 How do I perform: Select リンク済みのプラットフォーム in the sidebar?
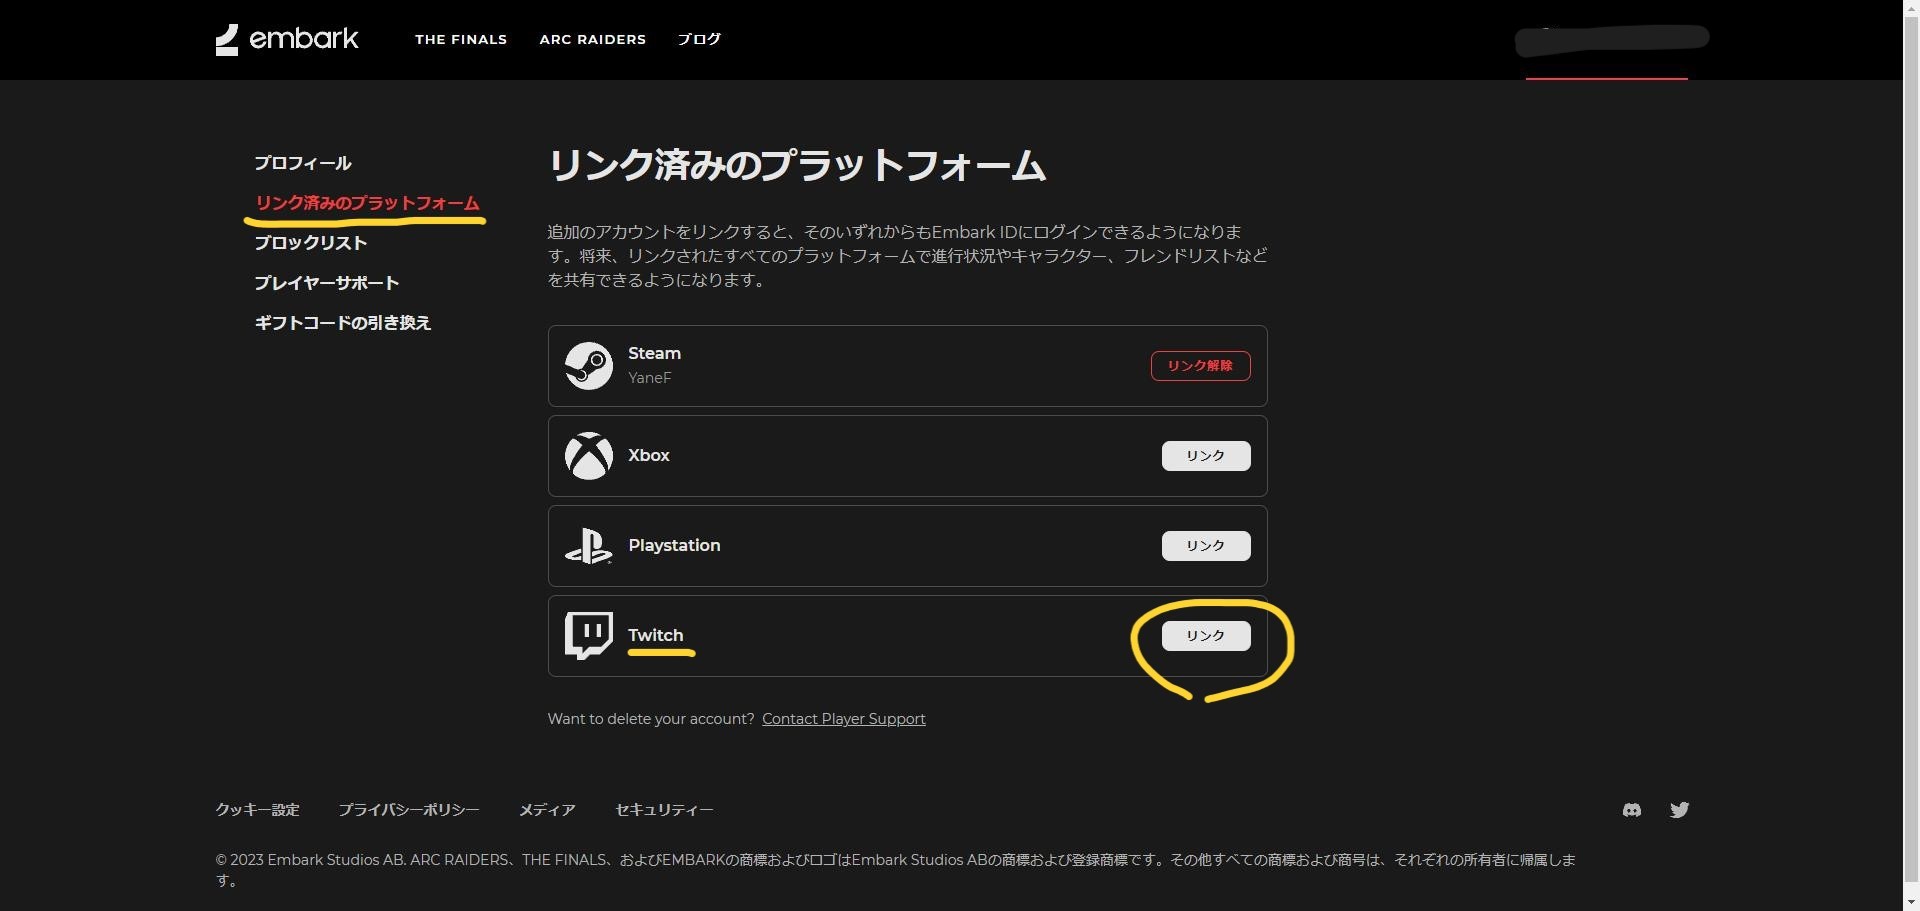[x=367, y=203]
